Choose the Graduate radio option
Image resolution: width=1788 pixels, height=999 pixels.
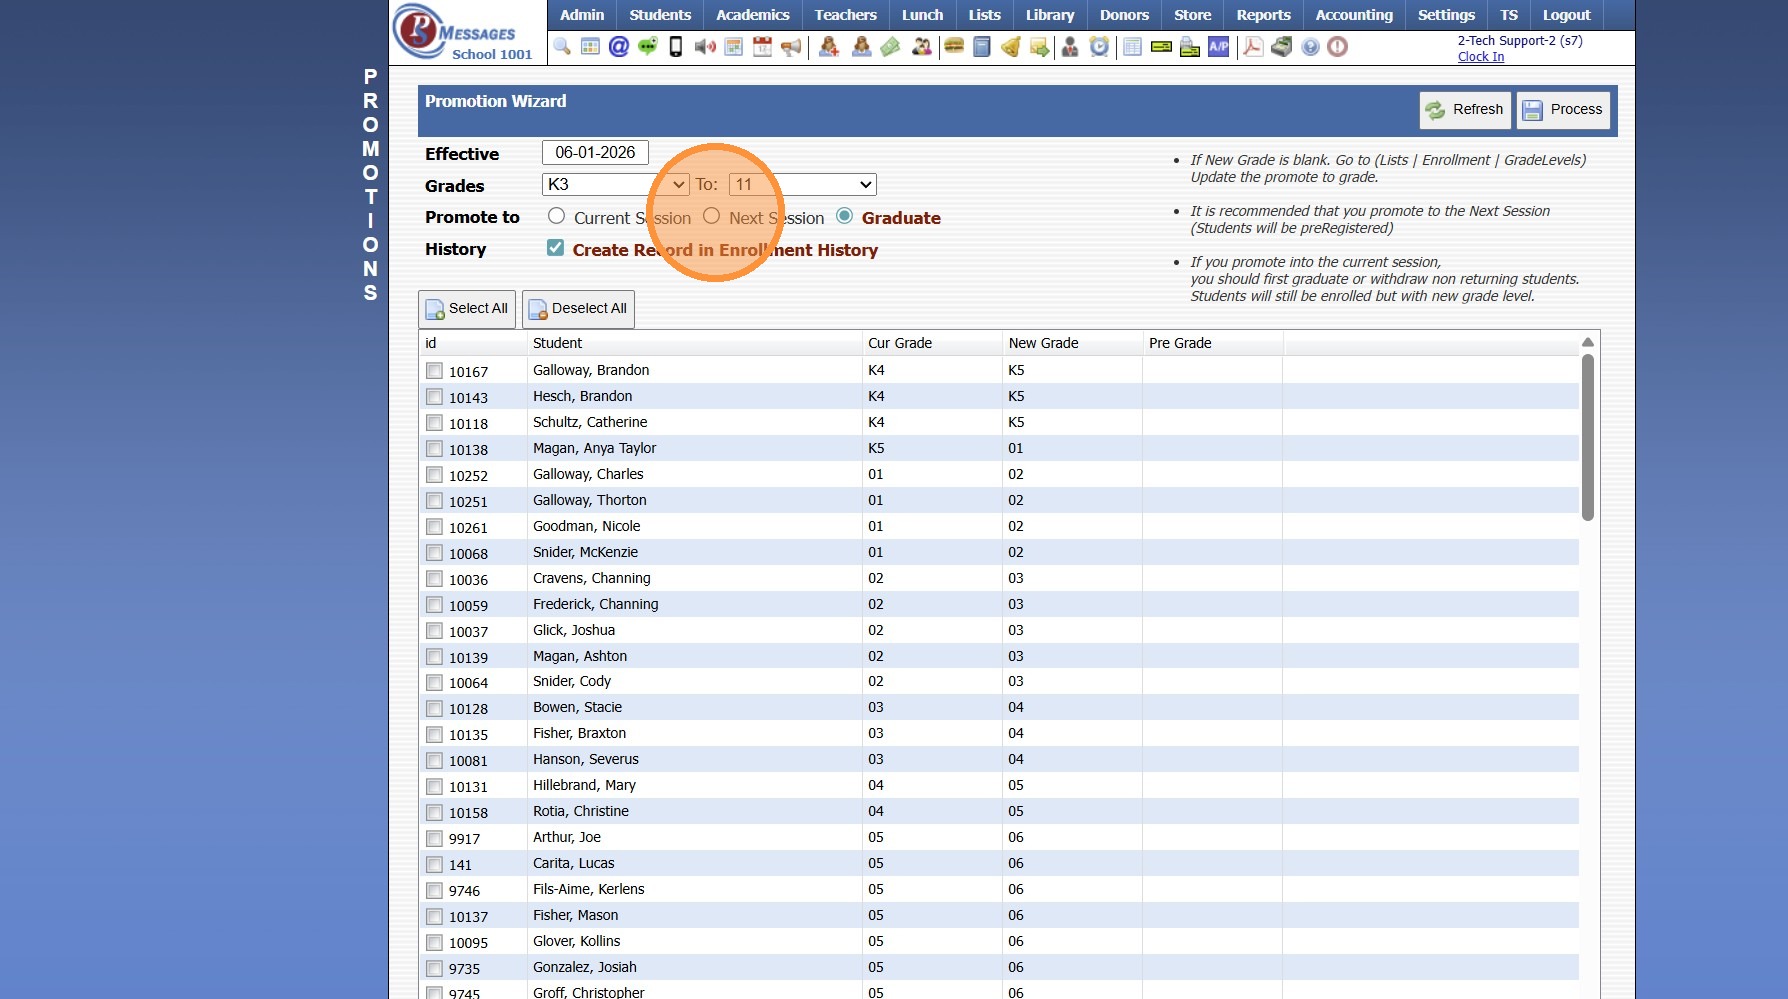845,217
